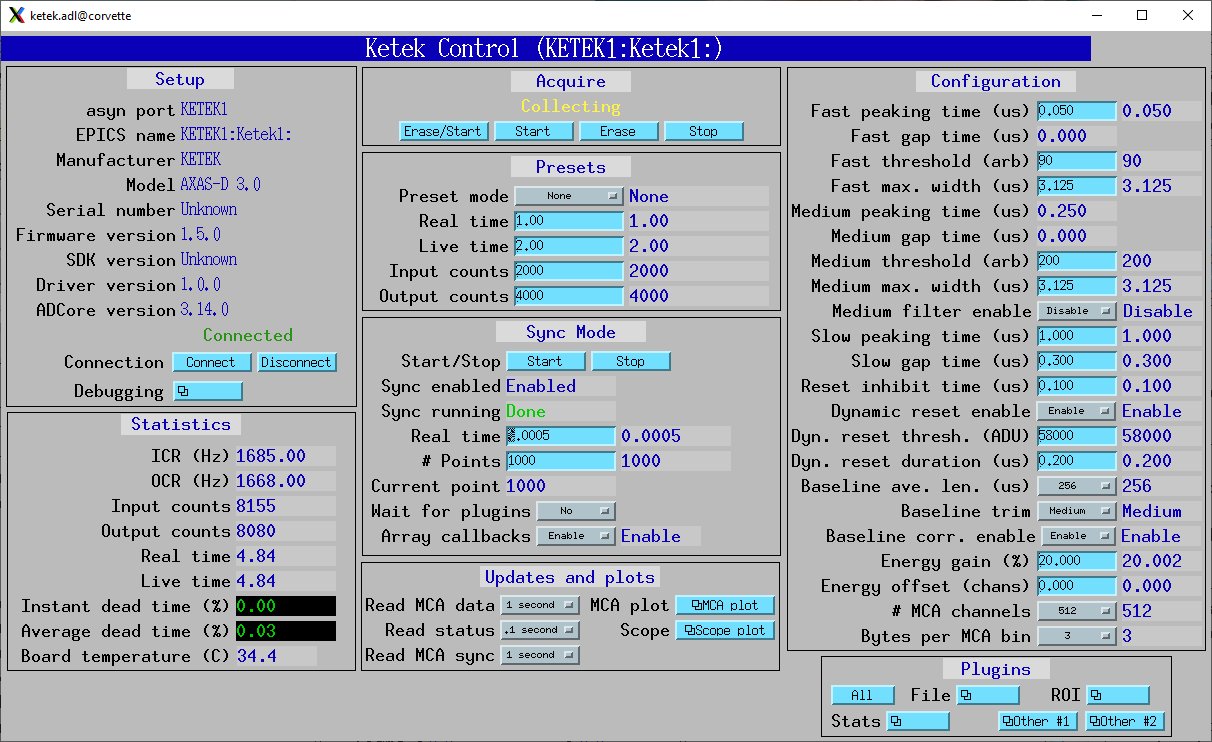Viewport: 1212px width, 742px height.
Task: Click the Presets Real time input field
Action: pos(569,221)
